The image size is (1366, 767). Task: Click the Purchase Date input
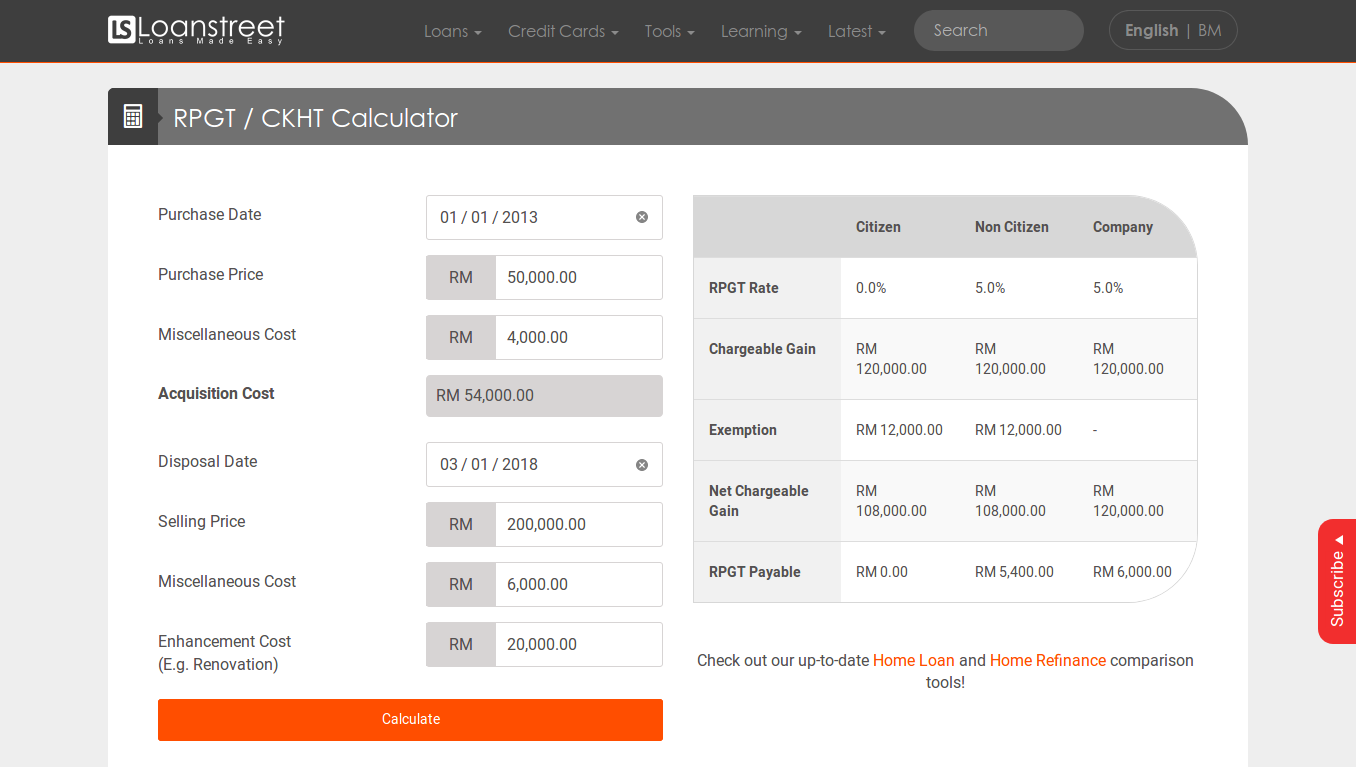[x=530, y=217]
